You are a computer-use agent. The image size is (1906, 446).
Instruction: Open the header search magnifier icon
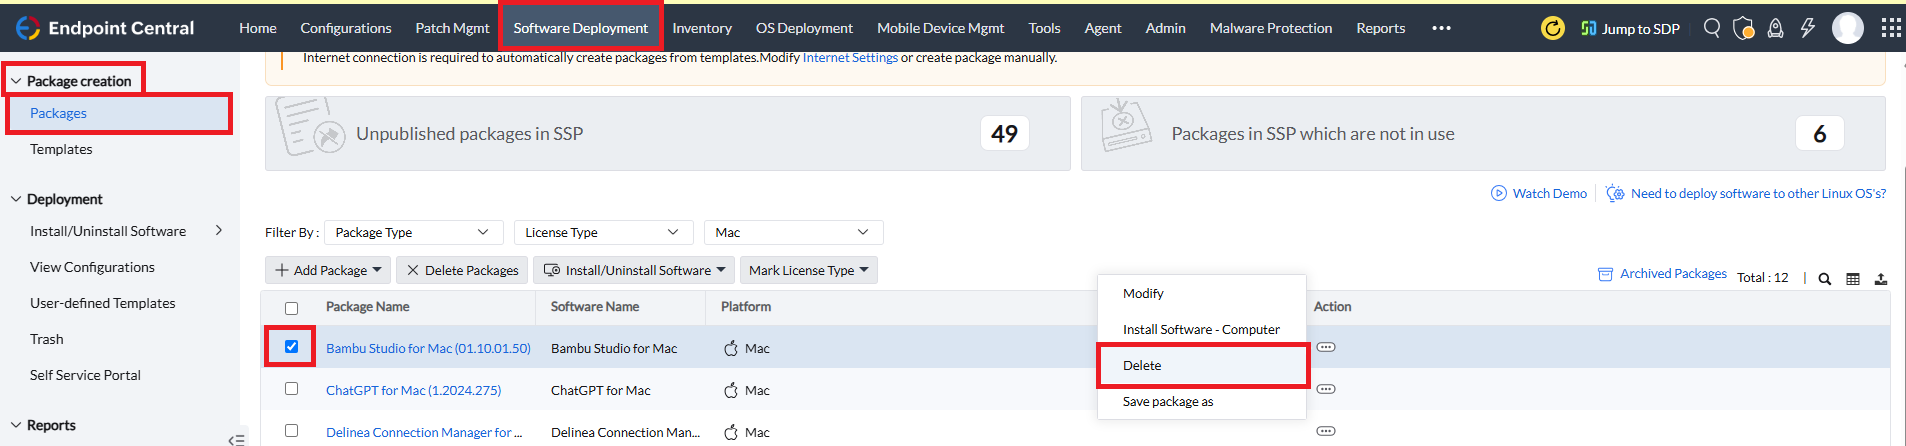(1712, 28)
